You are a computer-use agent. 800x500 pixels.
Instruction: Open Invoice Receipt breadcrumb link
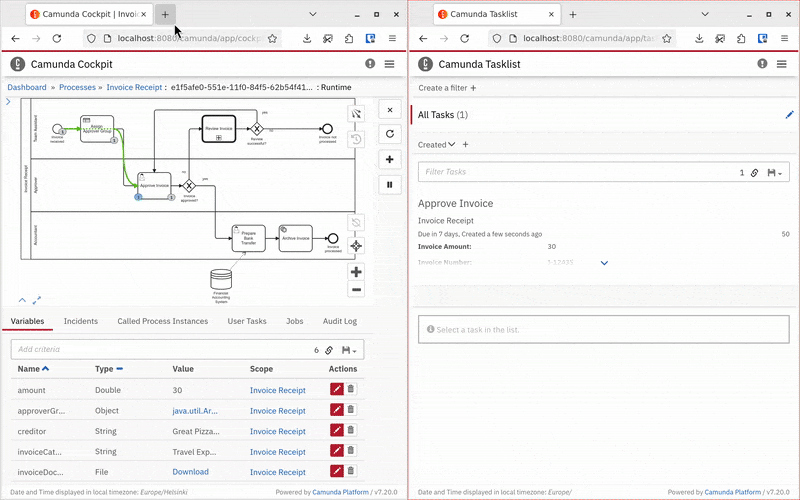[x=134, y=87]
